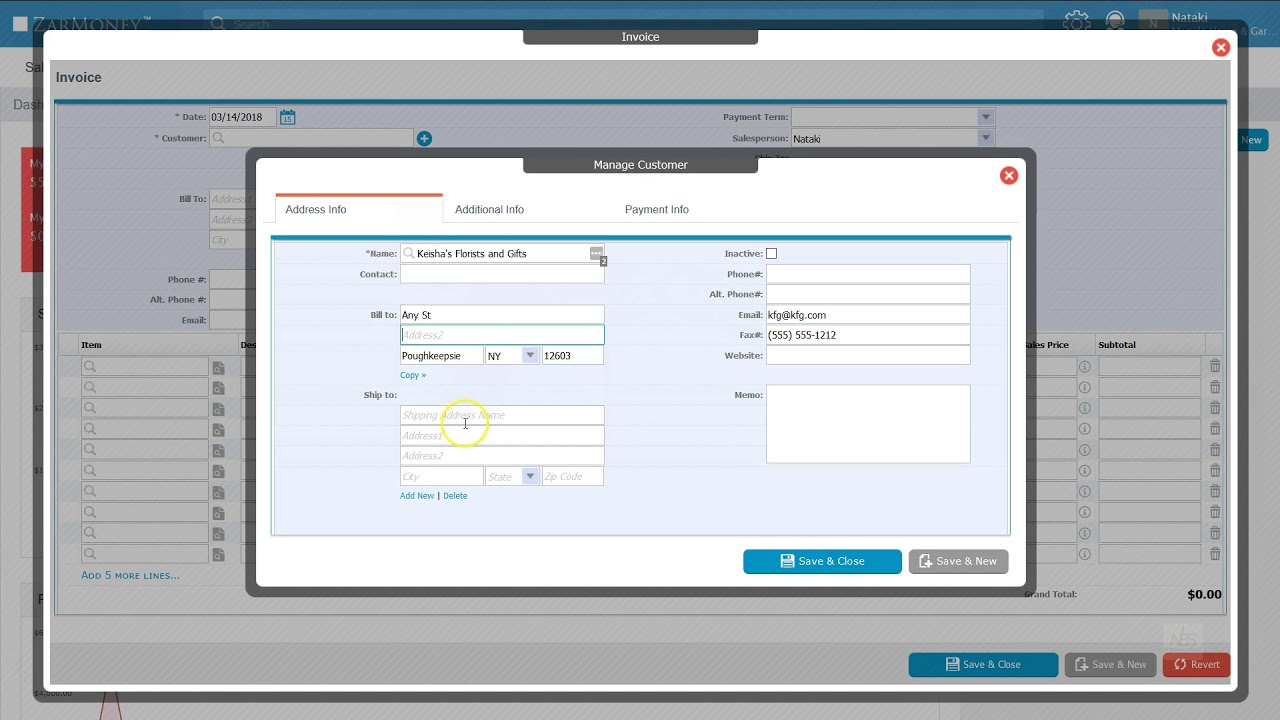The image size is (1280, 720).
Task: Click the Fax# field with (555) 555-1212
Action: 868,335
